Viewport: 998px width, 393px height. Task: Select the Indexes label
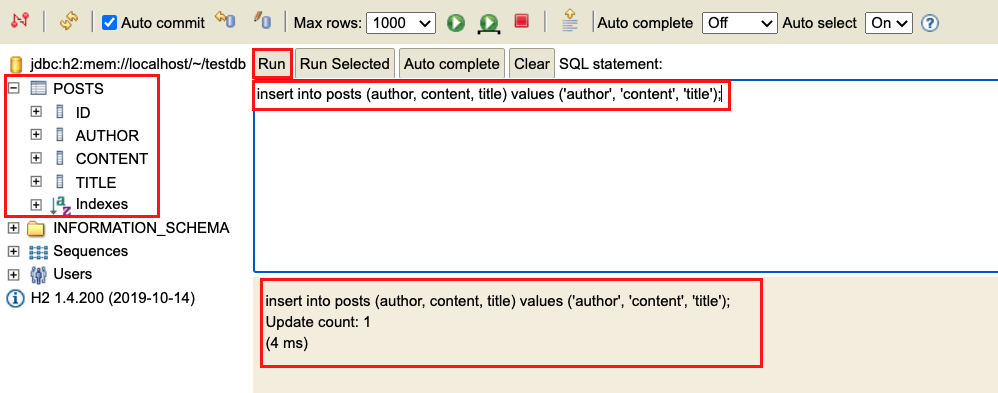point(102,204)
